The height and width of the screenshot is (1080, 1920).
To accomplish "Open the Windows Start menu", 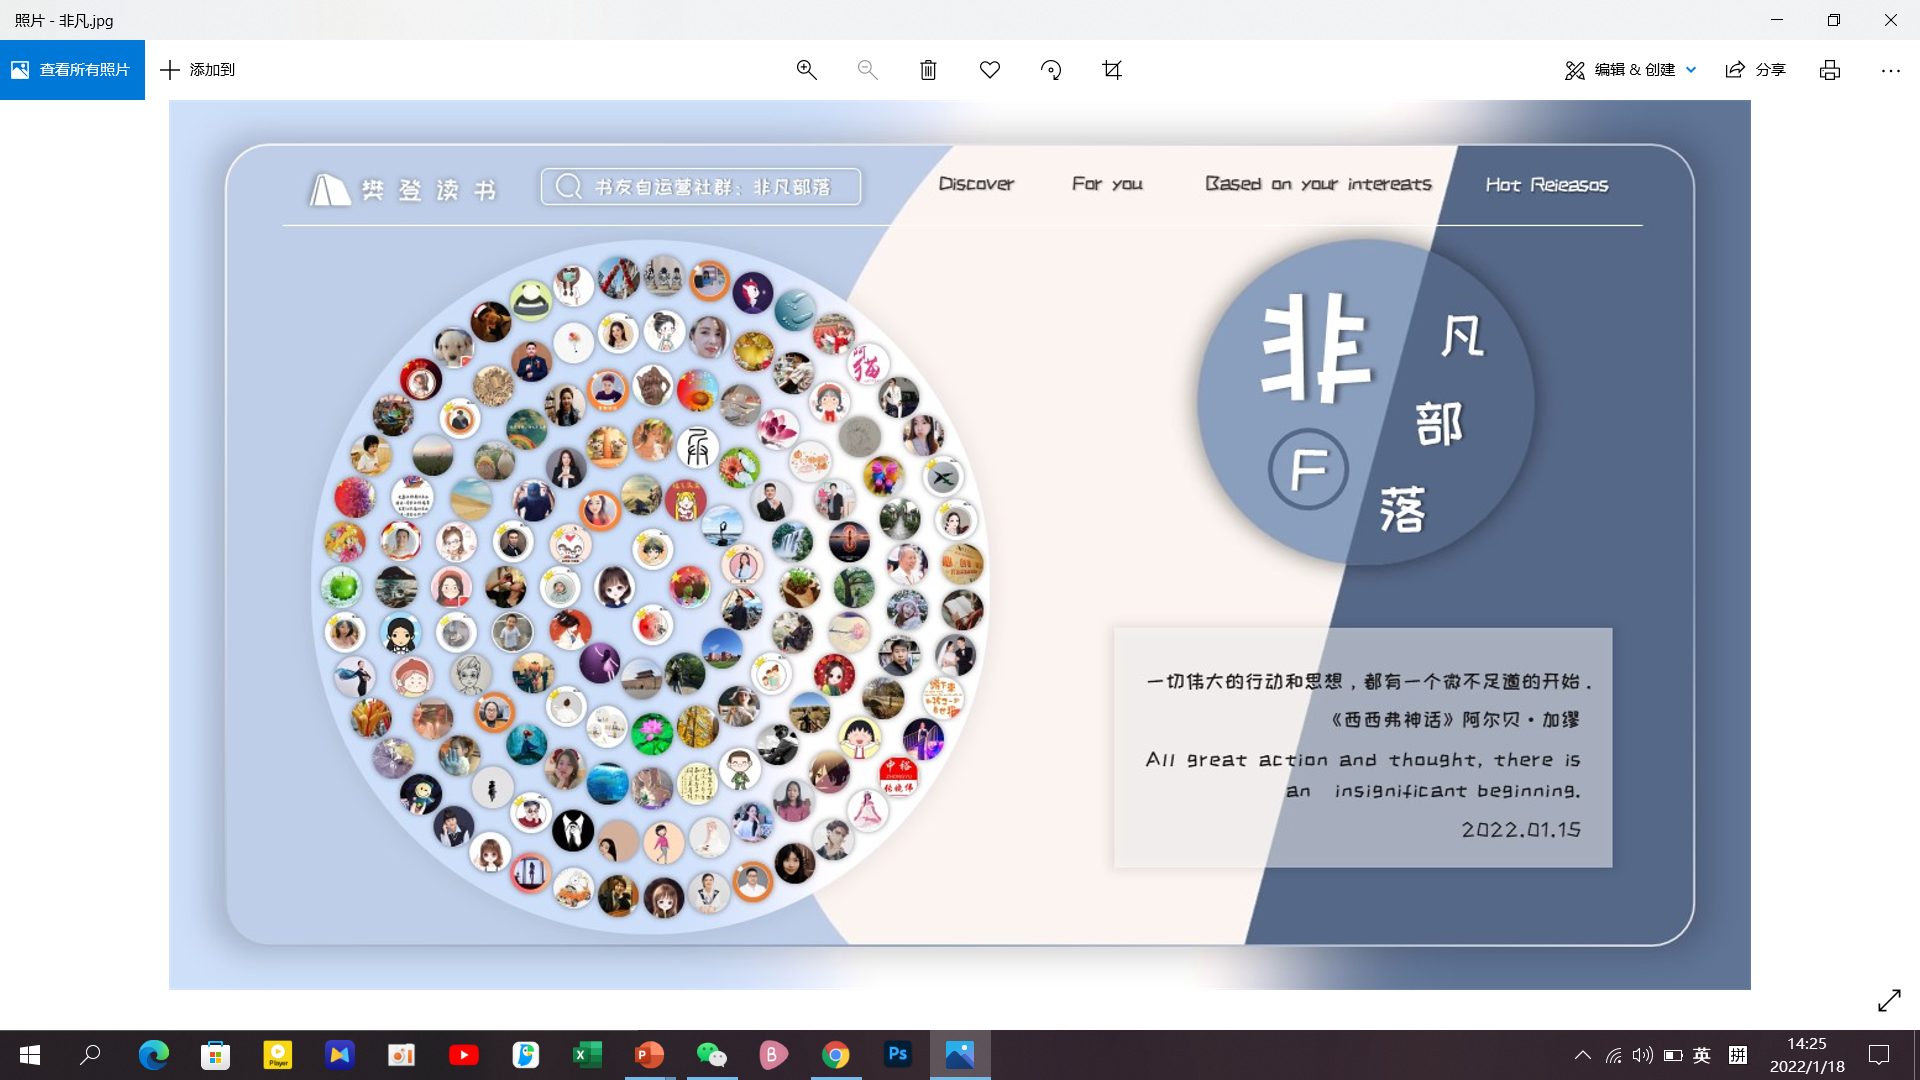I will click(x=30, y=1055).
